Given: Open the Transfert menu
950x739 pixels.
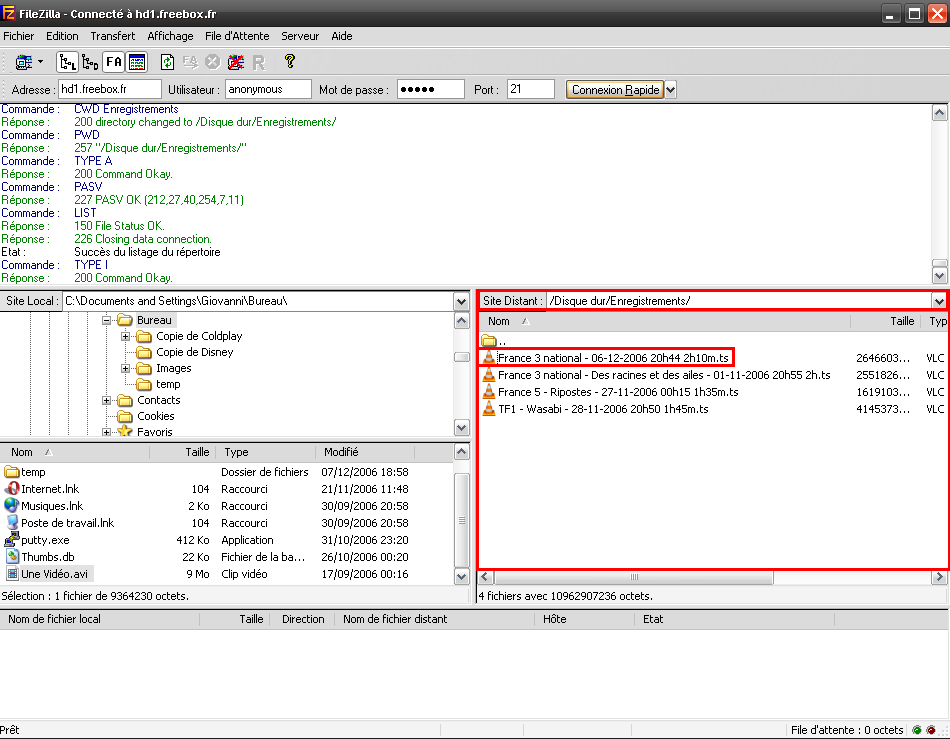Looking at the screenshot, I should point(113,36).
